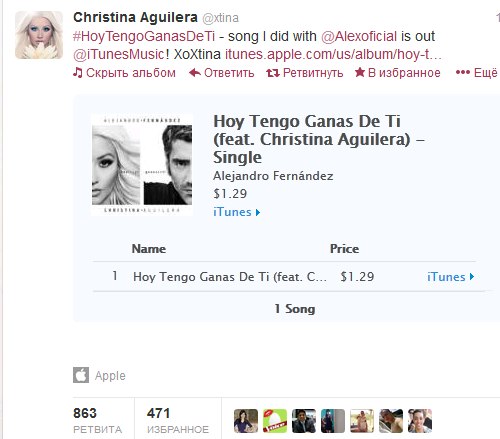This screenshot has width=500, height=439.
Task: Open iTunes link in the track row
Action: (x=450, y=277)
